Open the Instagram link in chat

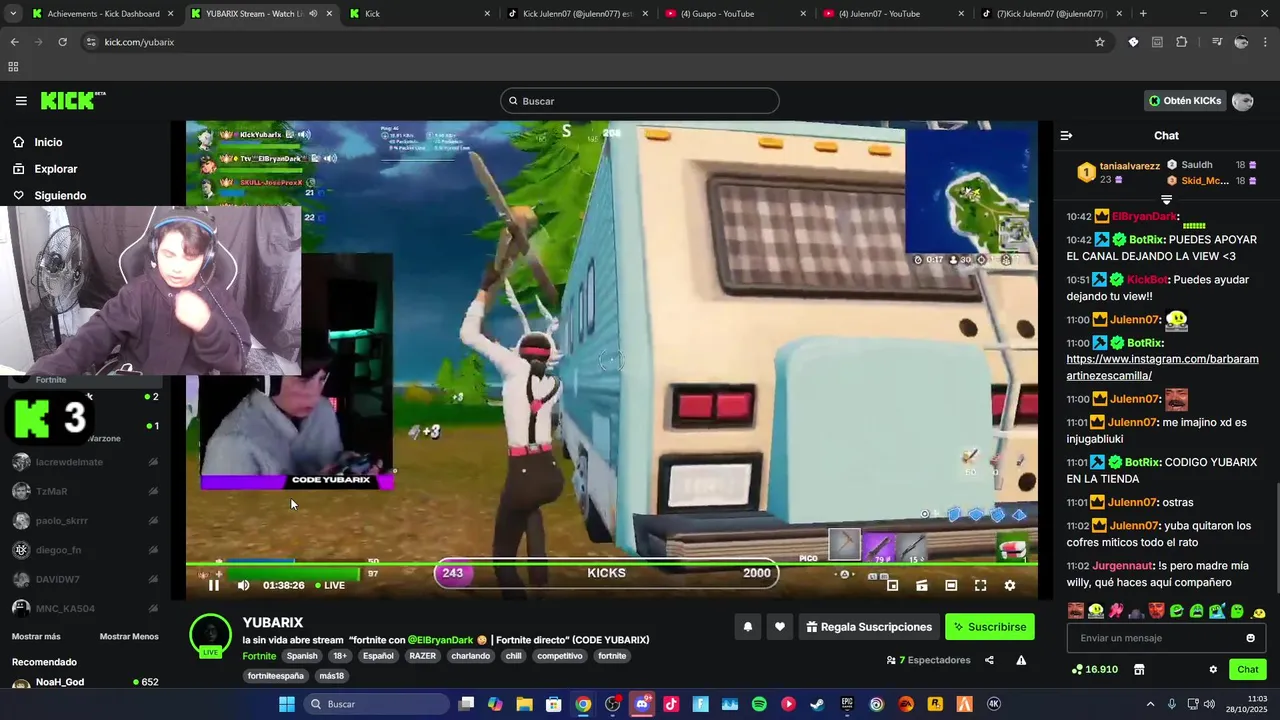pyautogui.click(x=1162, y=367)
